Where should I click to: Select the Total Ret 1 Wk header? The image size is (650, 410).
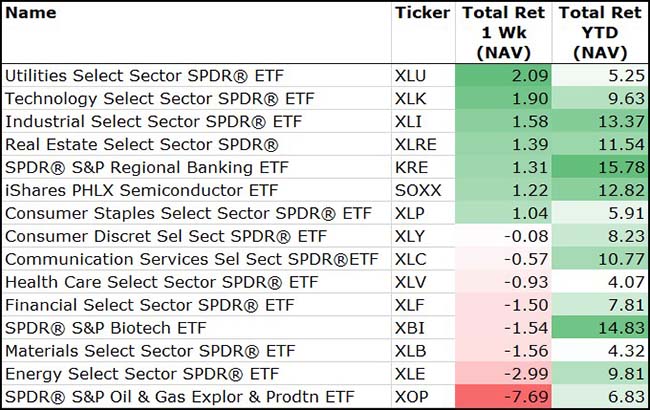pyautogui.click(x=503, y=32)
